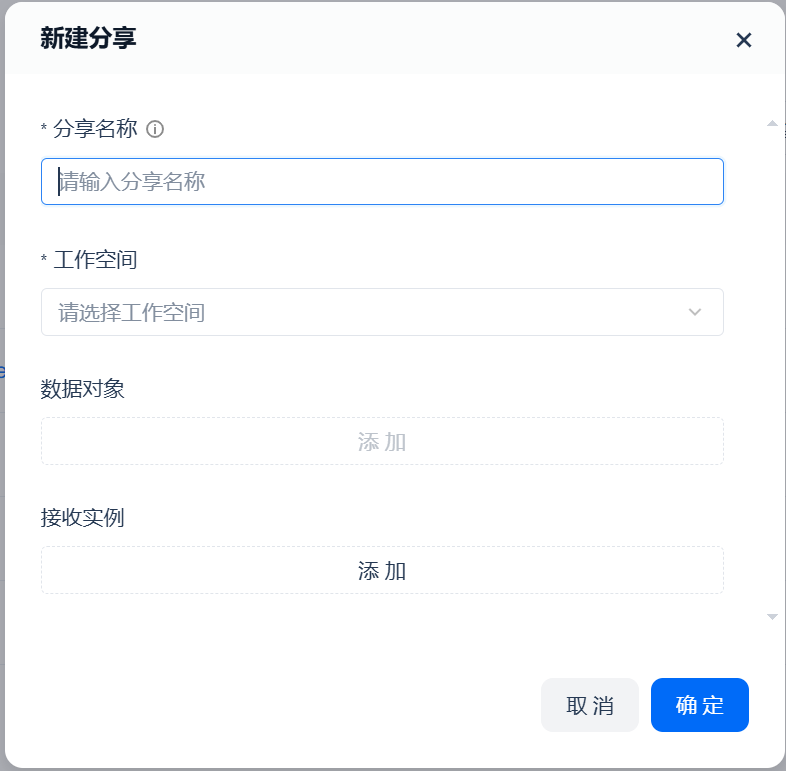Click the scrollbar track between the arrows
Viewport: 786px width, 771px height.
click(x=771, y=370)
